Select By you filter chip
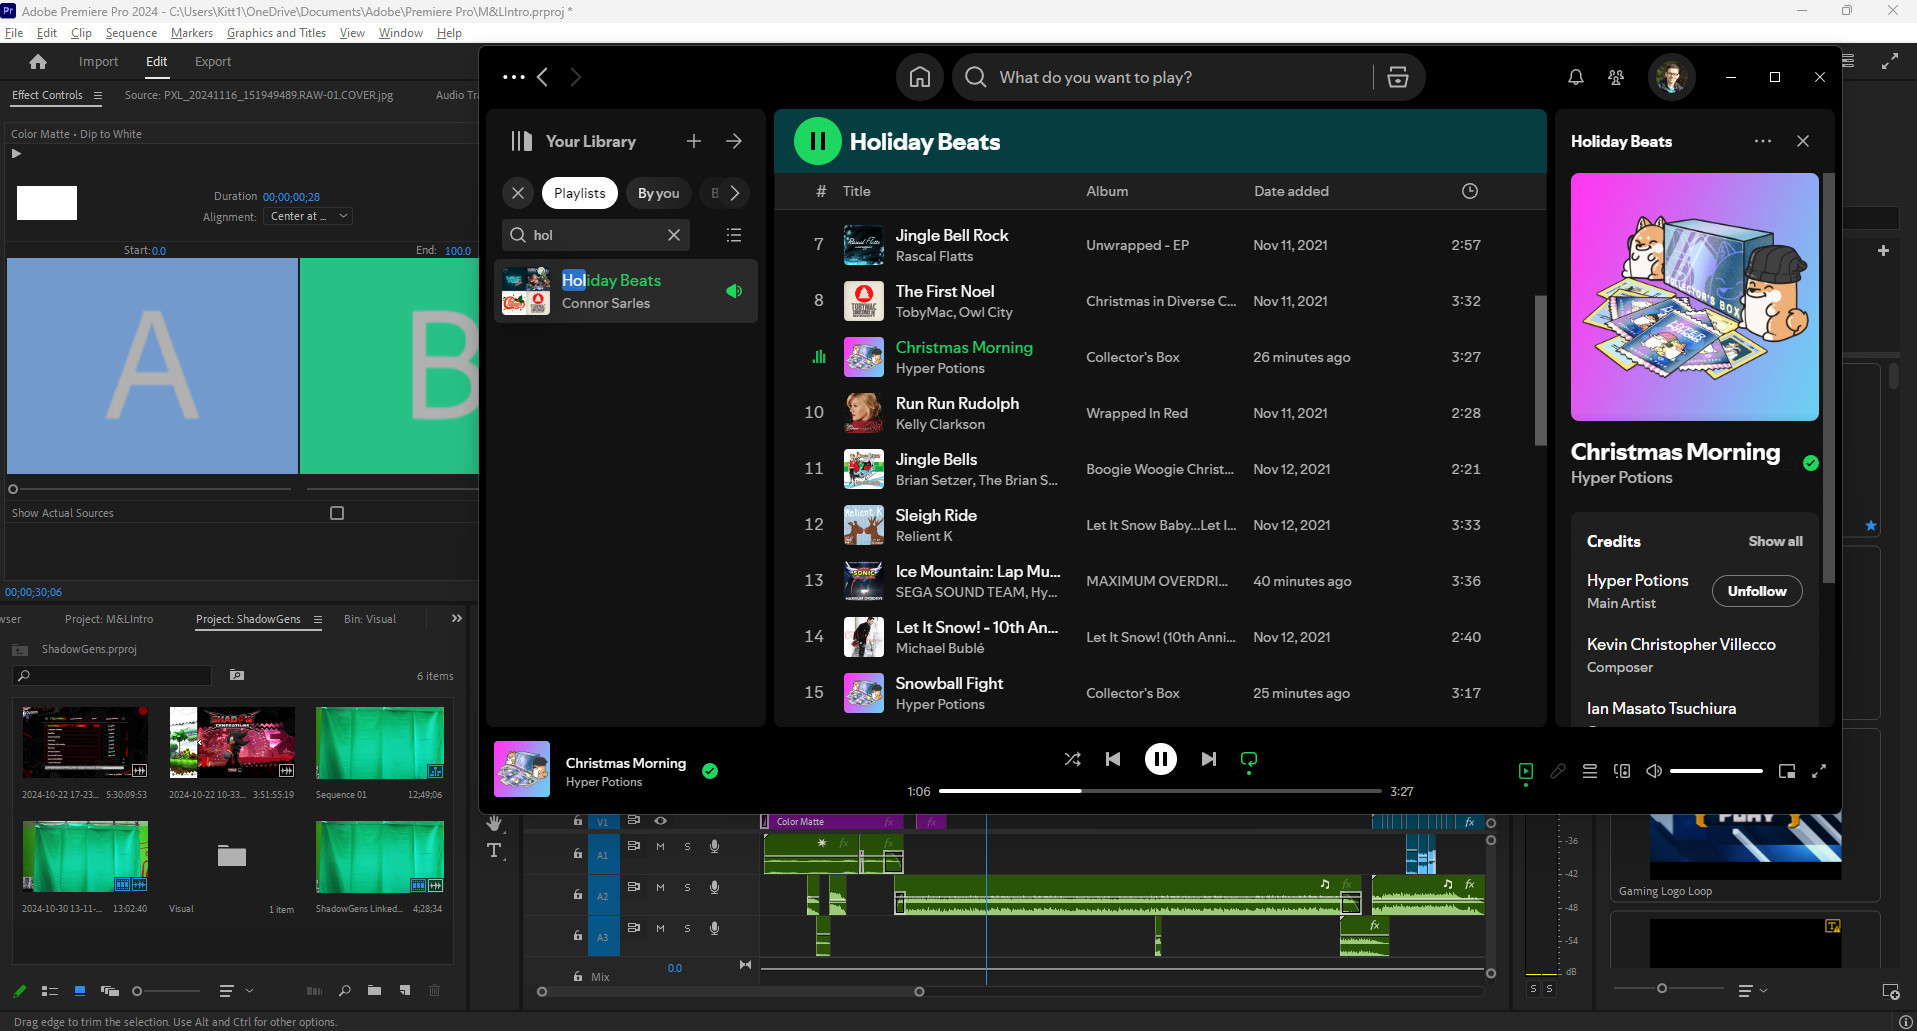Image resolution: width=1917 pixels, height=1031 pixels. [x=658, y=193]
